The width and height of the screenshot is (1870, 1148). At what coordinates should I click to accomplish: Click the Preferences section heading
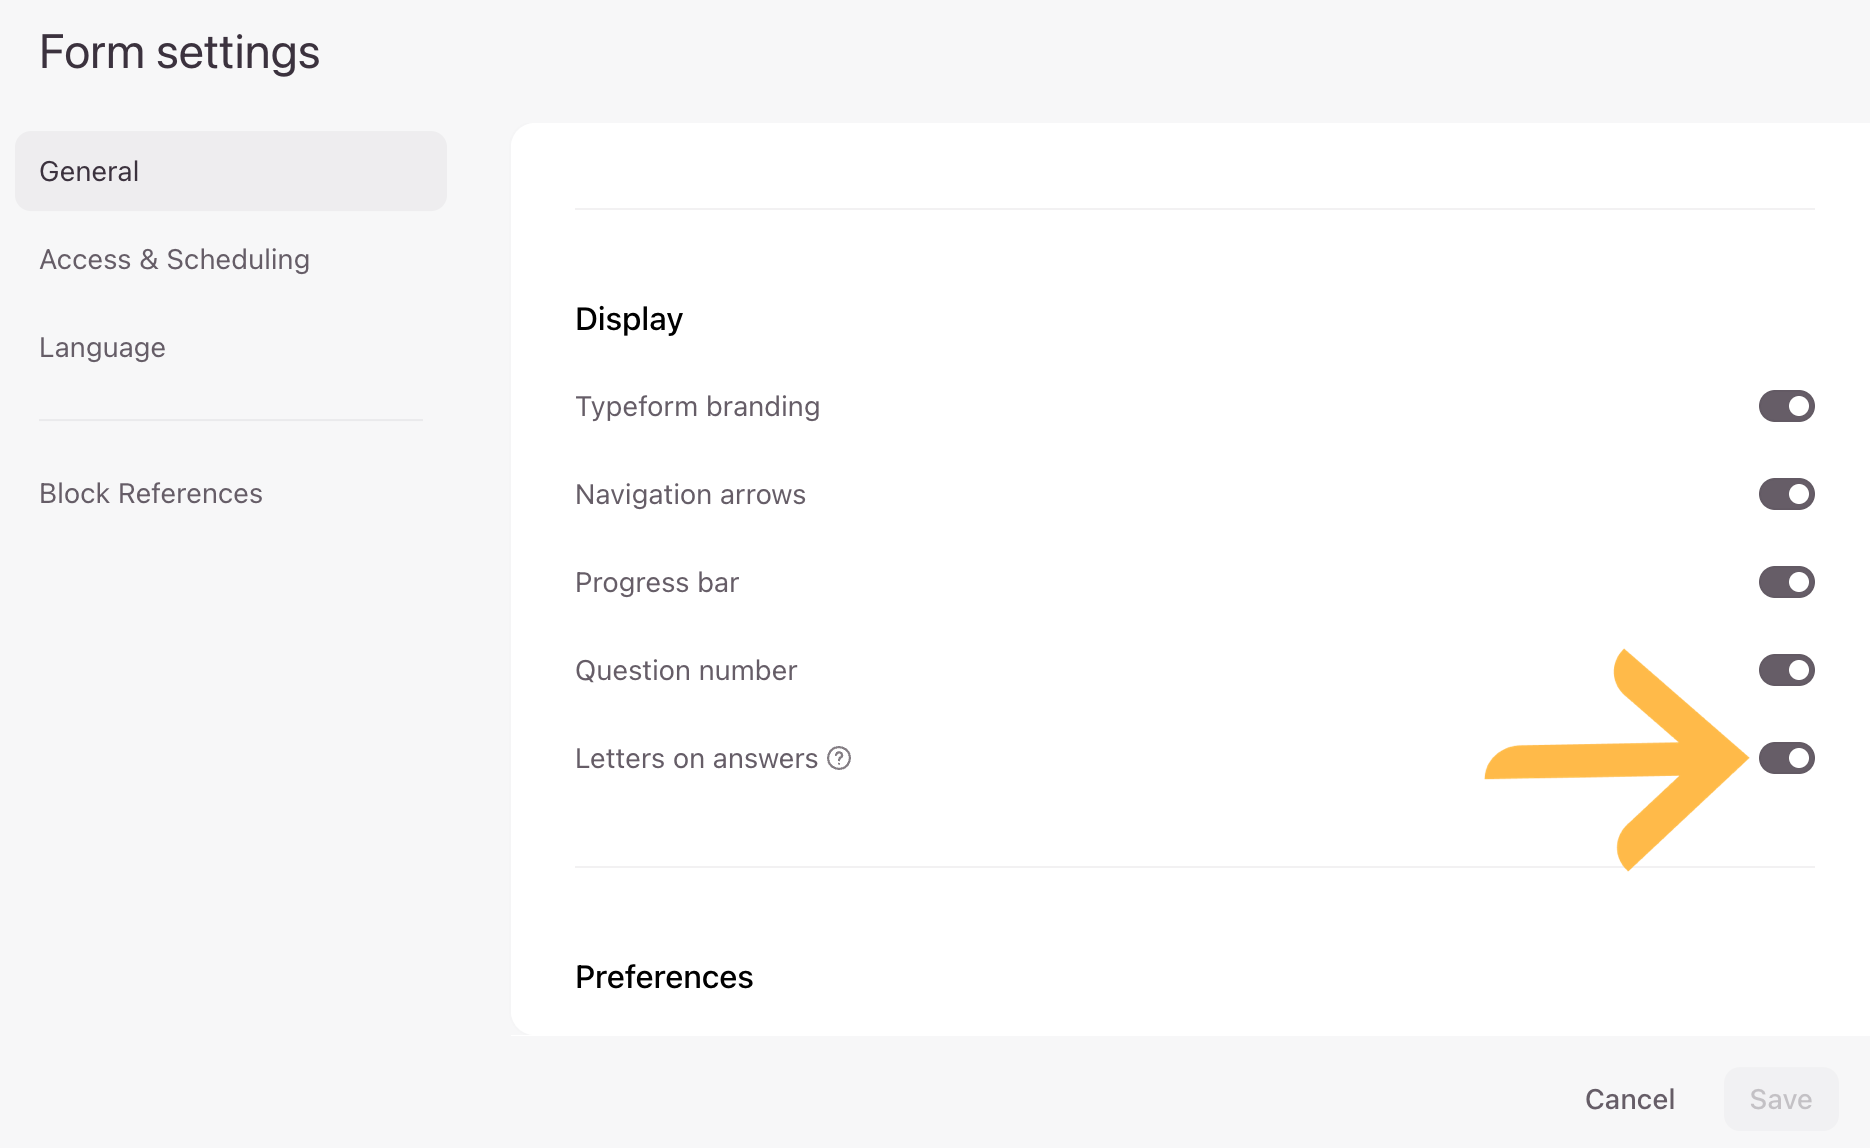point(664,977)
